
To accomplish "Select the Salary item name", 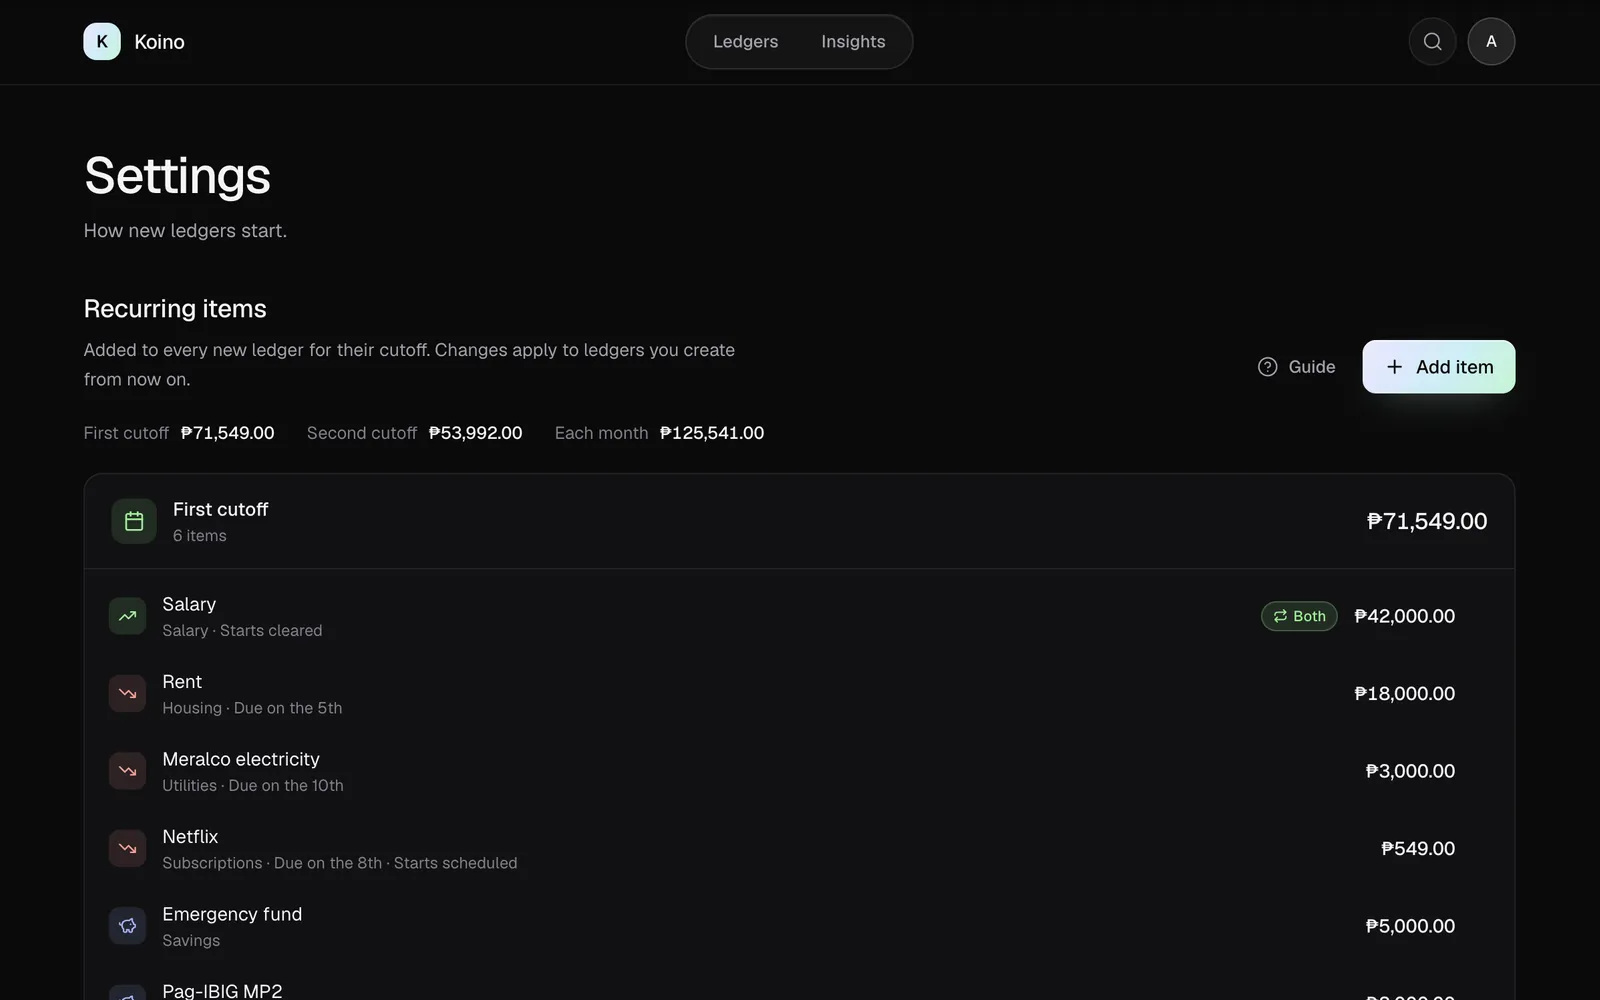I will pos(189,604).
